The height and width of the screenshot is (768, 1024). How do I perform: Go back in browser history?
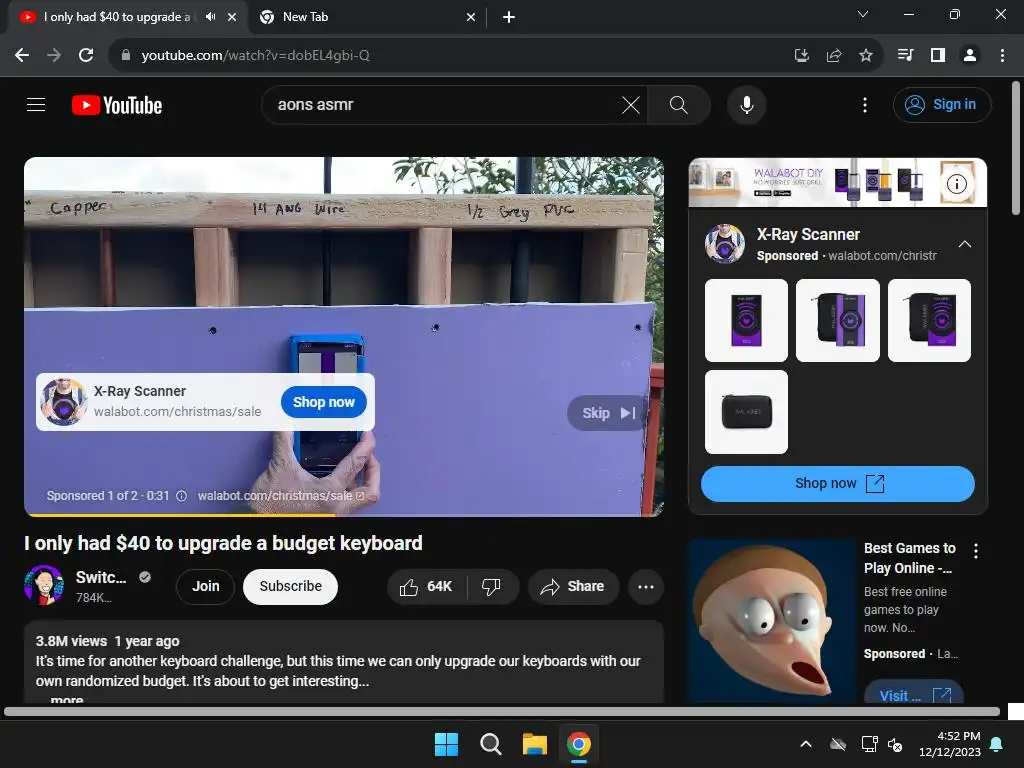(x=22, y=55)
